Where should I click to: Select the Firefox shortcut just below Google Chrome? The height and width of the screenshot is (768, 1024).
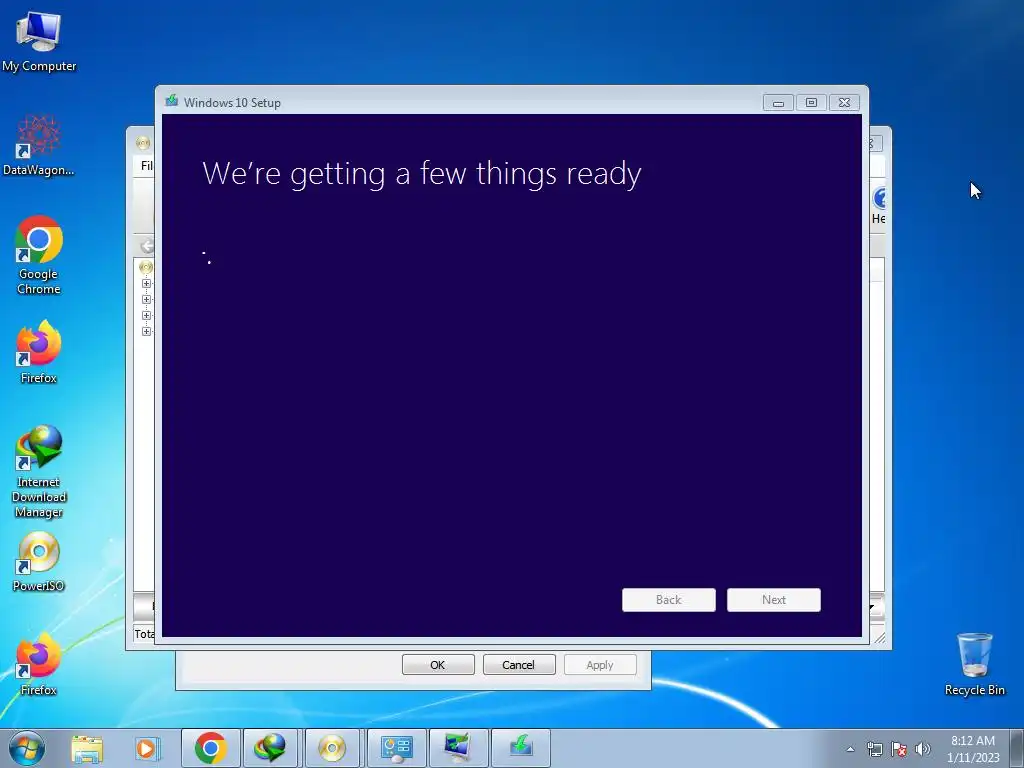coord(39,351)
